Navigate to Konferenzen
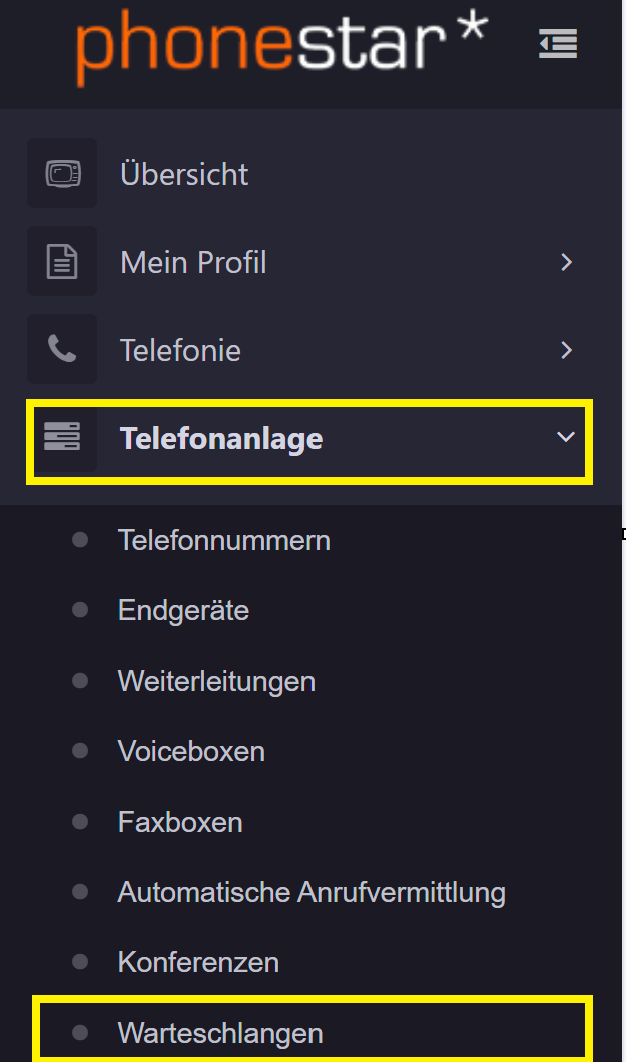The height and width of the screenshot is (1062, 626). tap(199, 963)
